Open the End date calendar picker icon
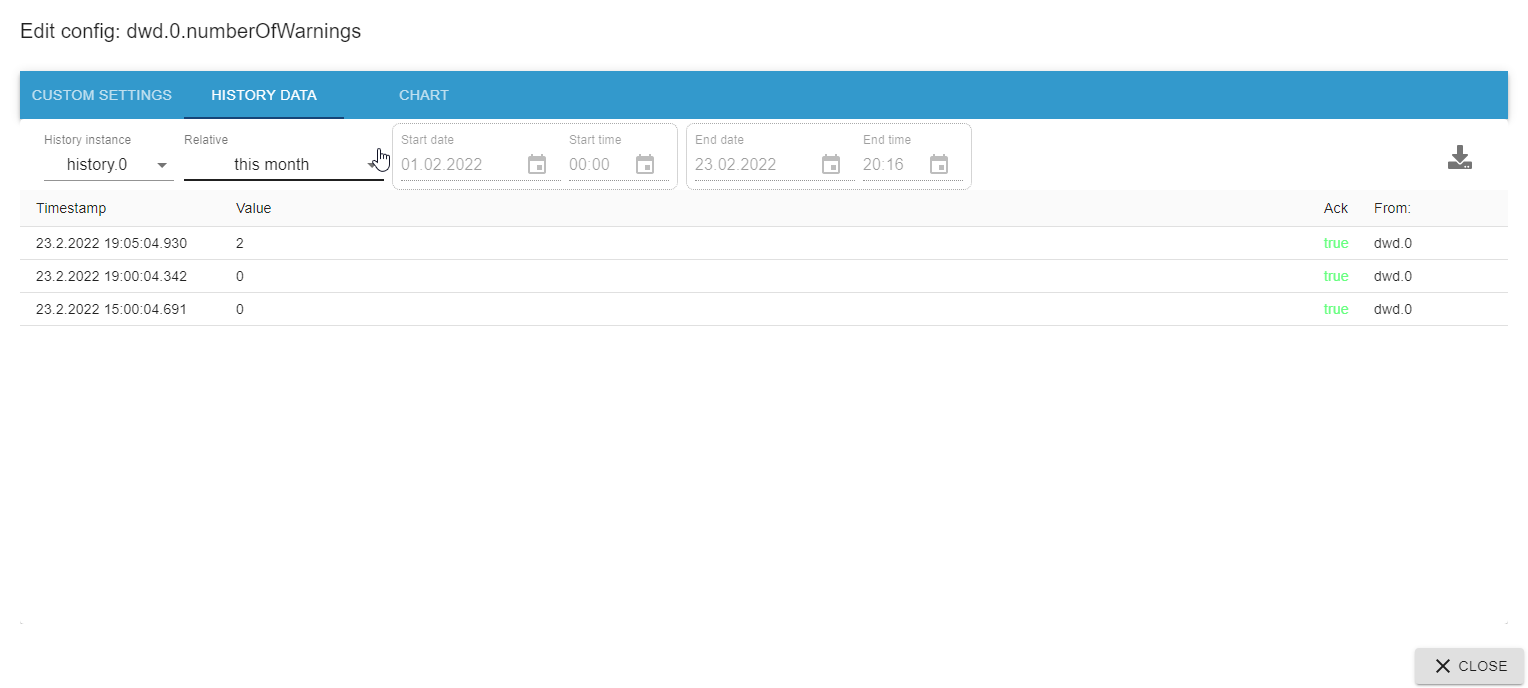Image resolution: width=1528 pixels, height=688 pixels. point(831,164)
